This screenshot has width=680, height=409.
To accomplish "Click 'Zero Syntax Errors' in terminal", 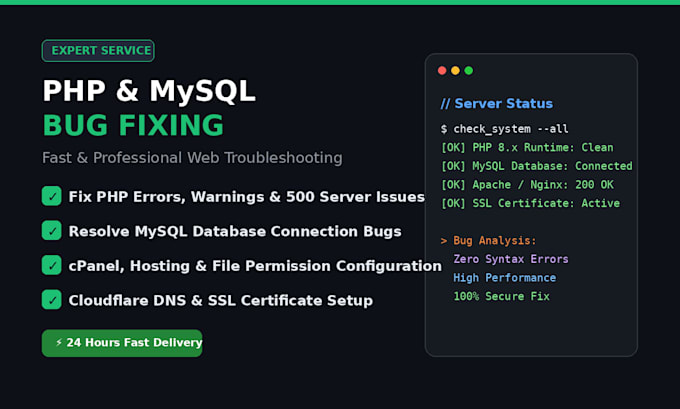I will pyautogui.click(x=511, y=259).
